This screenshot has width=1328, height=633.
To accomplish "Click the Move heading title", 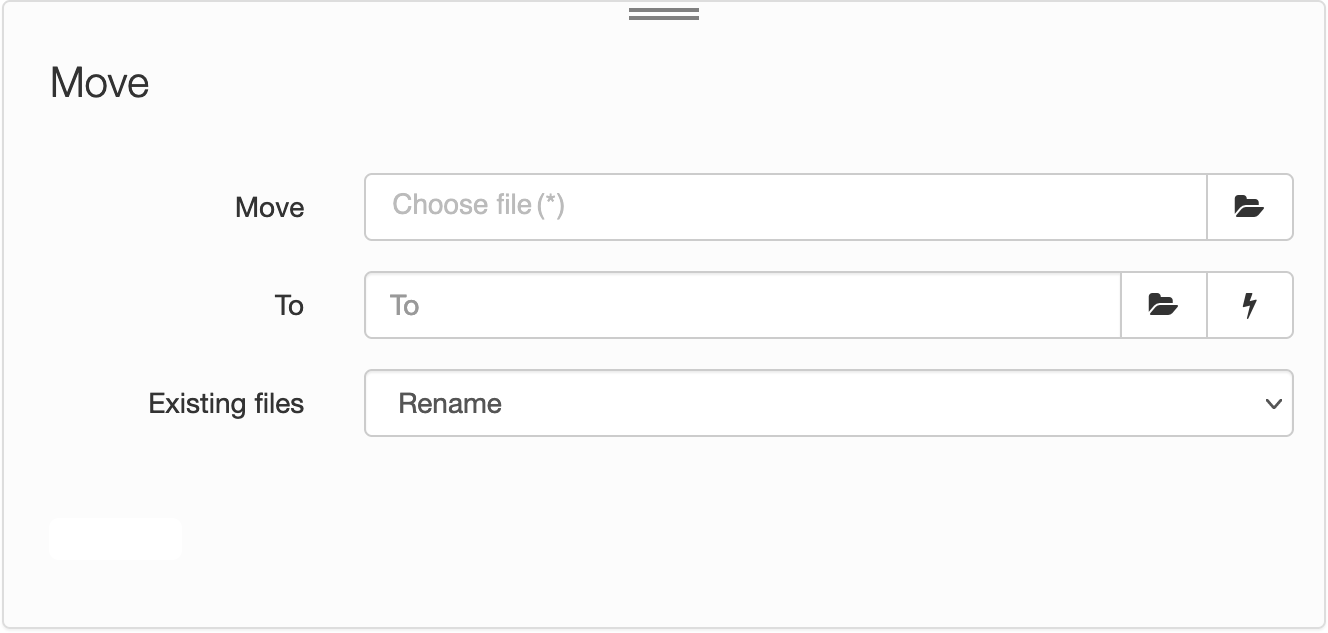I will tap(100, 82).
